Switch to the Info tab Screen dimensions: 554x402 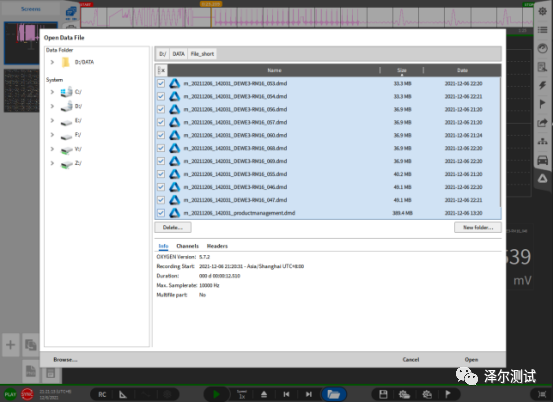tap(163, 246)
